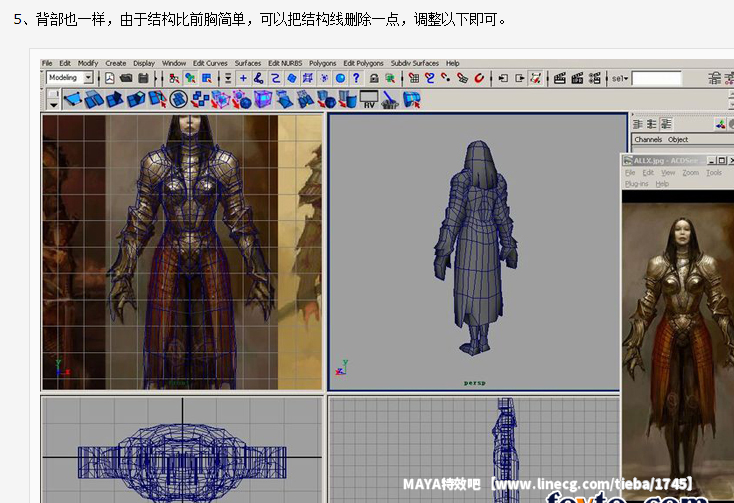
Task: Click the quick selection name input field
Action: click(x=656, y=79)
